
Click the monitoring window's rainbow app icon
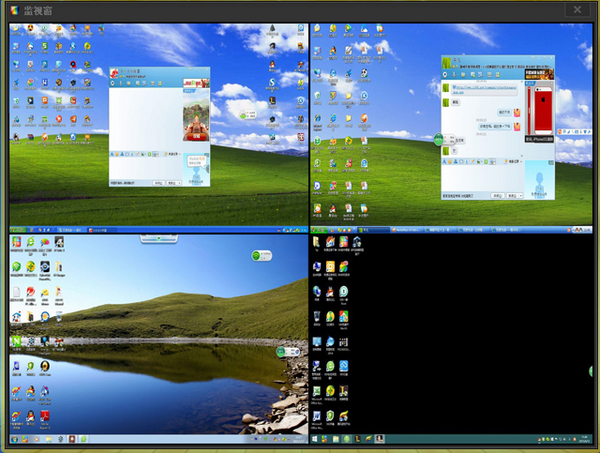point(14,10)
